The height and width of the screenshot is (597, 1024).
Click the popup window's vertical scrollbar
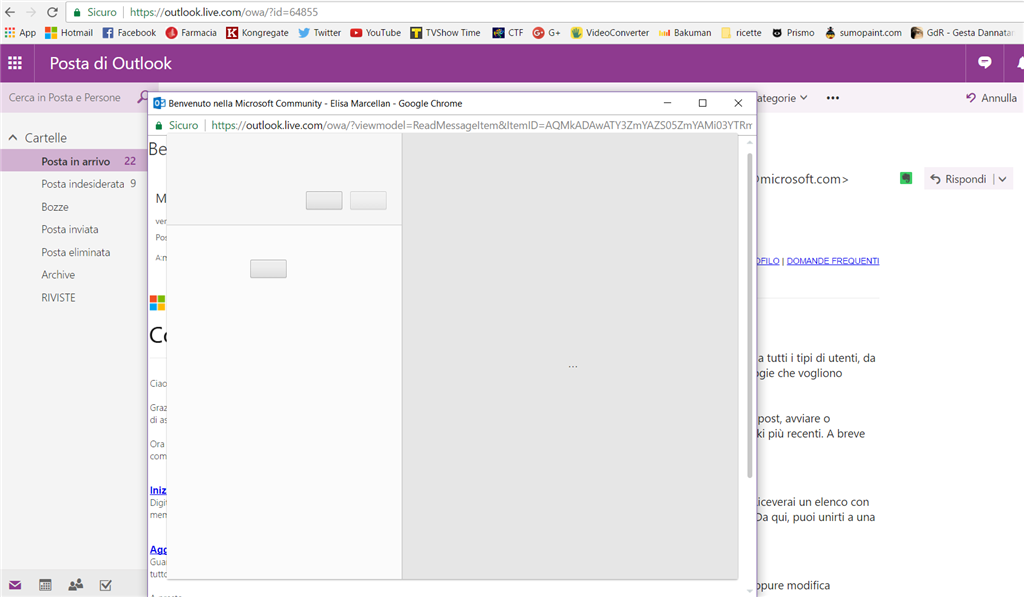(750, 315)
